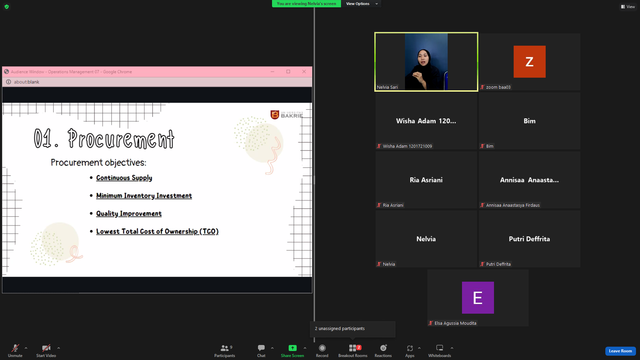640x360 pixels.
Task: Expand share options arrow beside Share Screen
Action: pyautogui.click(x=304, y=348)
